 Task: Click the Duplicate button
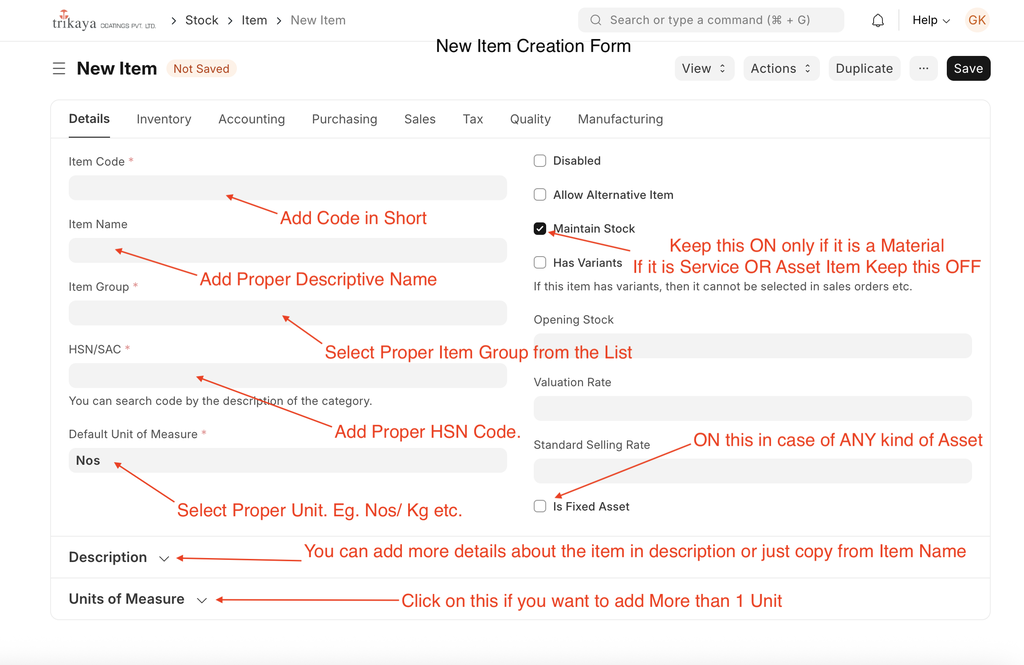[864, 69]
